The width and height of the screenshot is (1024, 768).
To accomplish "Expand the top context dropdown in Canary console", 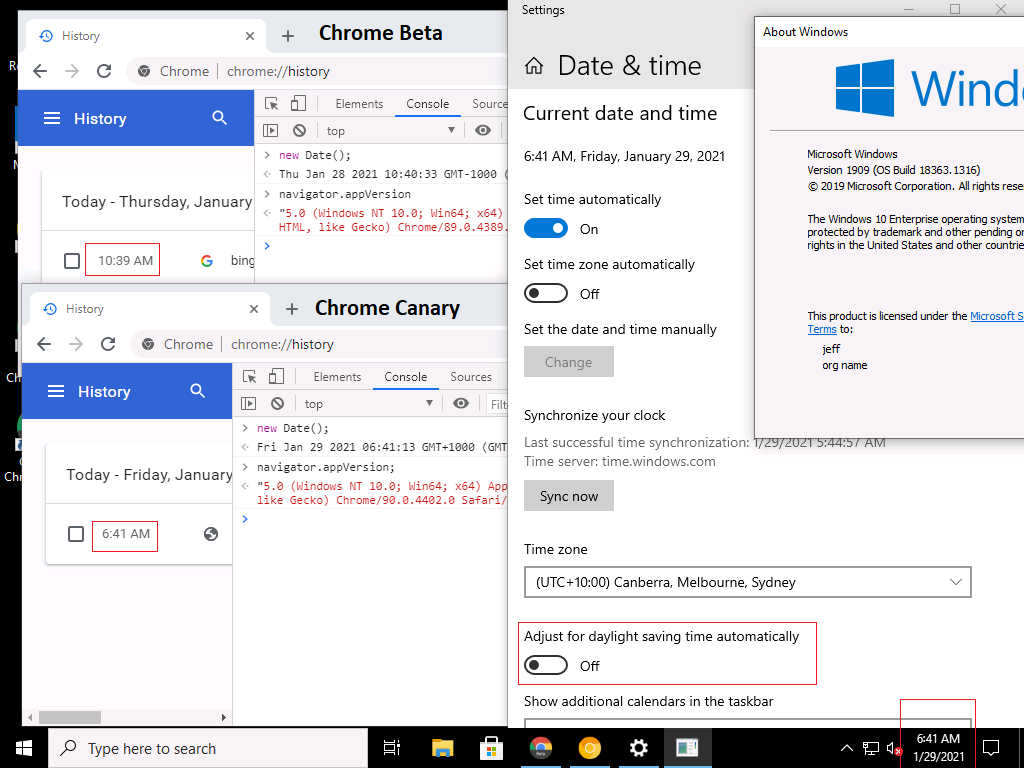I will point(370,404).
